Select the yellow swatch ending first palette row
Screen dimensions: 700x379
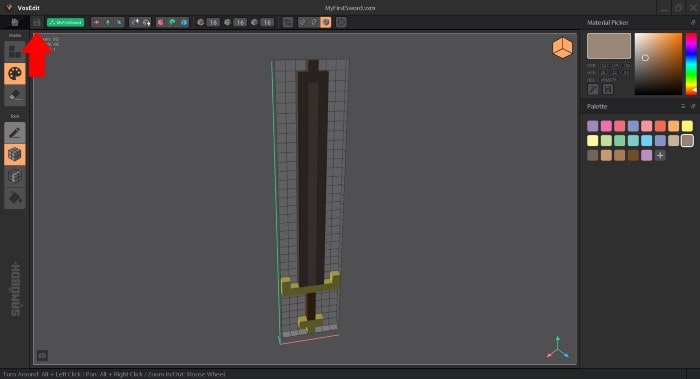[687, 126]
